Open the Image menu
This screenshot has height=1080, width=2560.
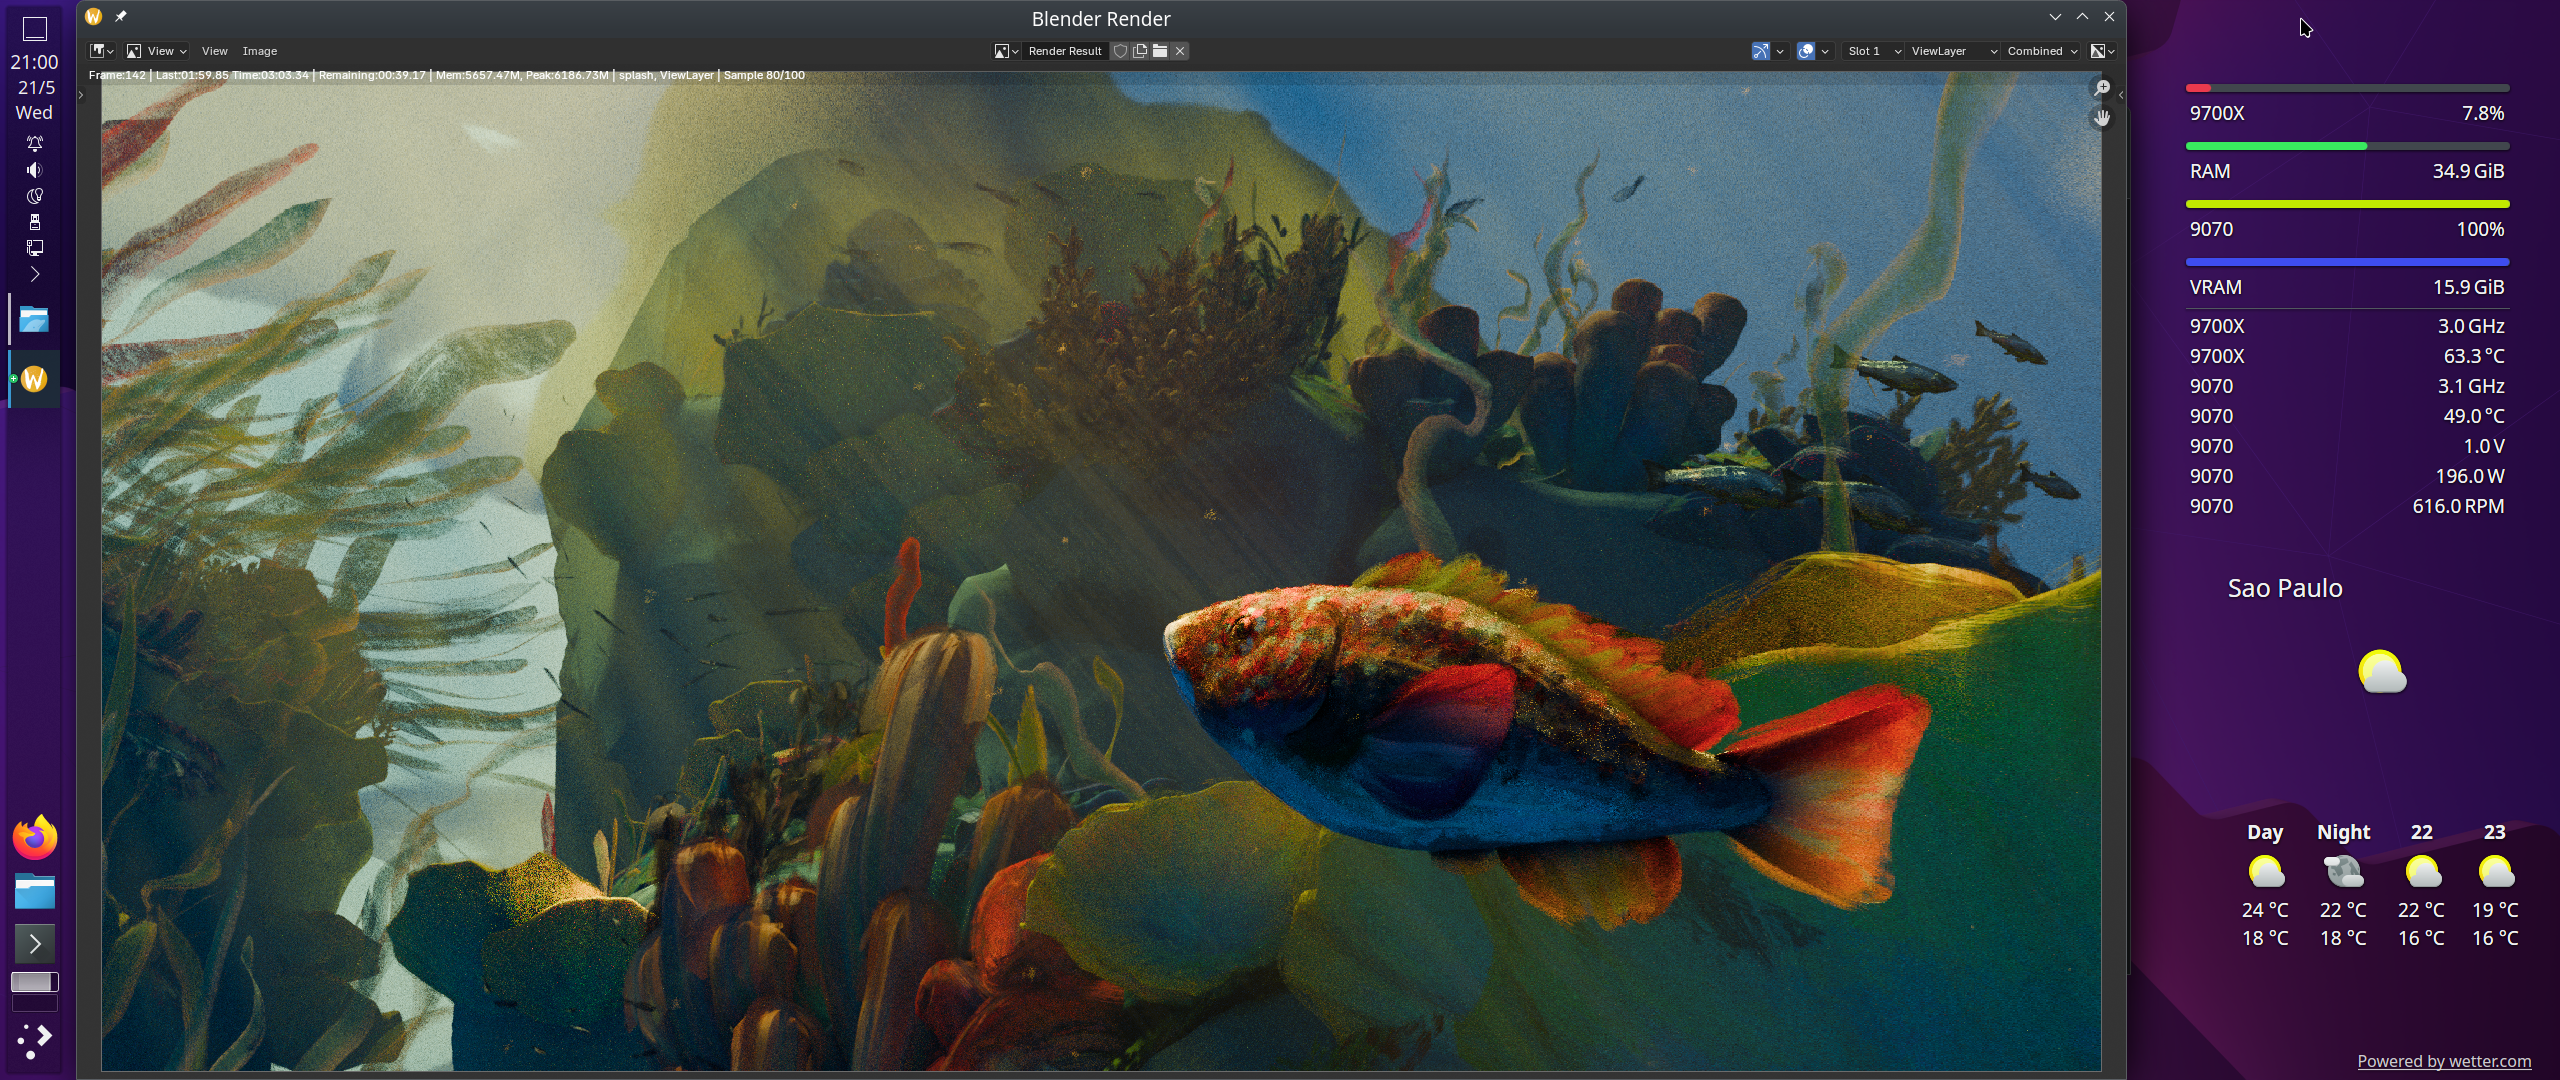coord(259,51)
